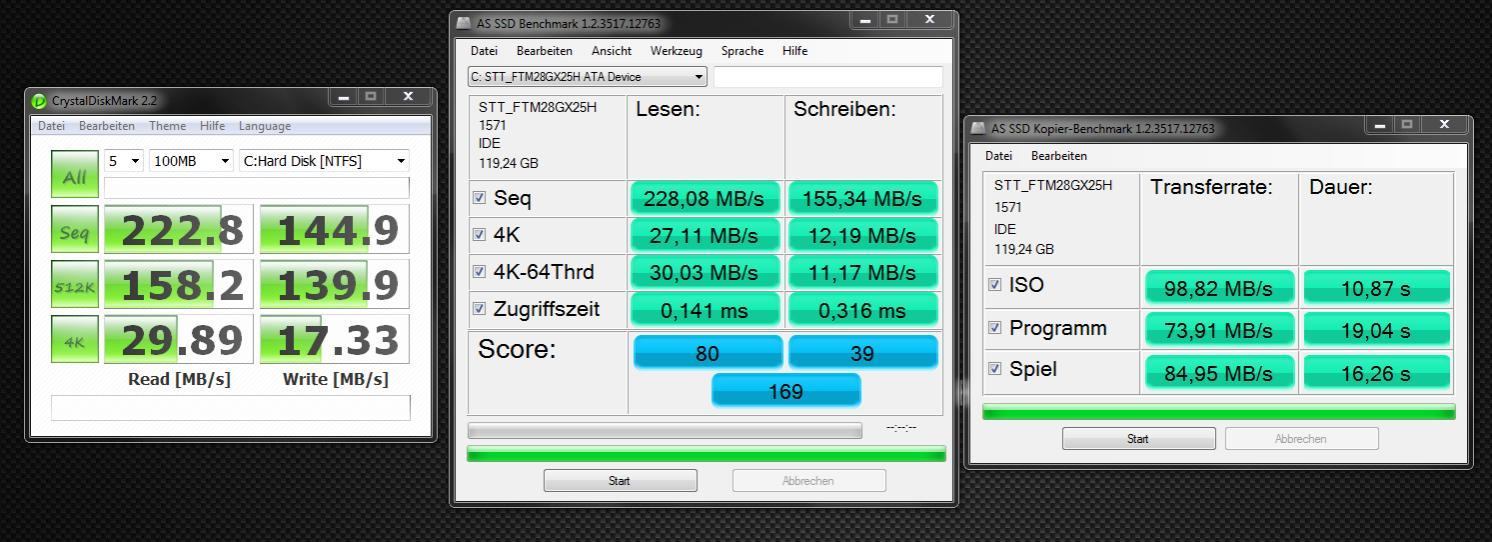Image resolution: width=1492 pixels, height=542 pixels.
Task: Open the test count dropdown showing 5
Action: point(125,160)
